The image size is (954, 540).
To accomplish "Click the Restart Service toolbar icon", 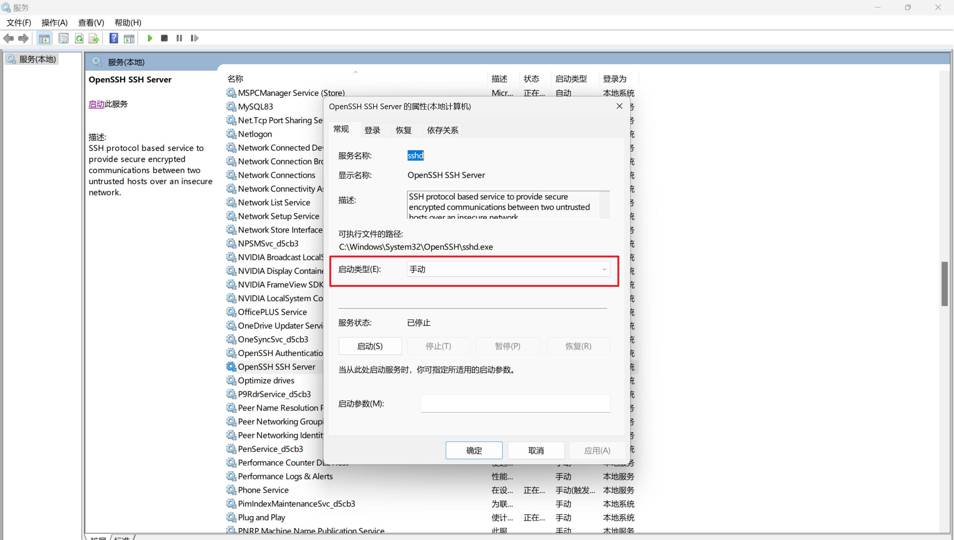I will (x=194, y=38).
